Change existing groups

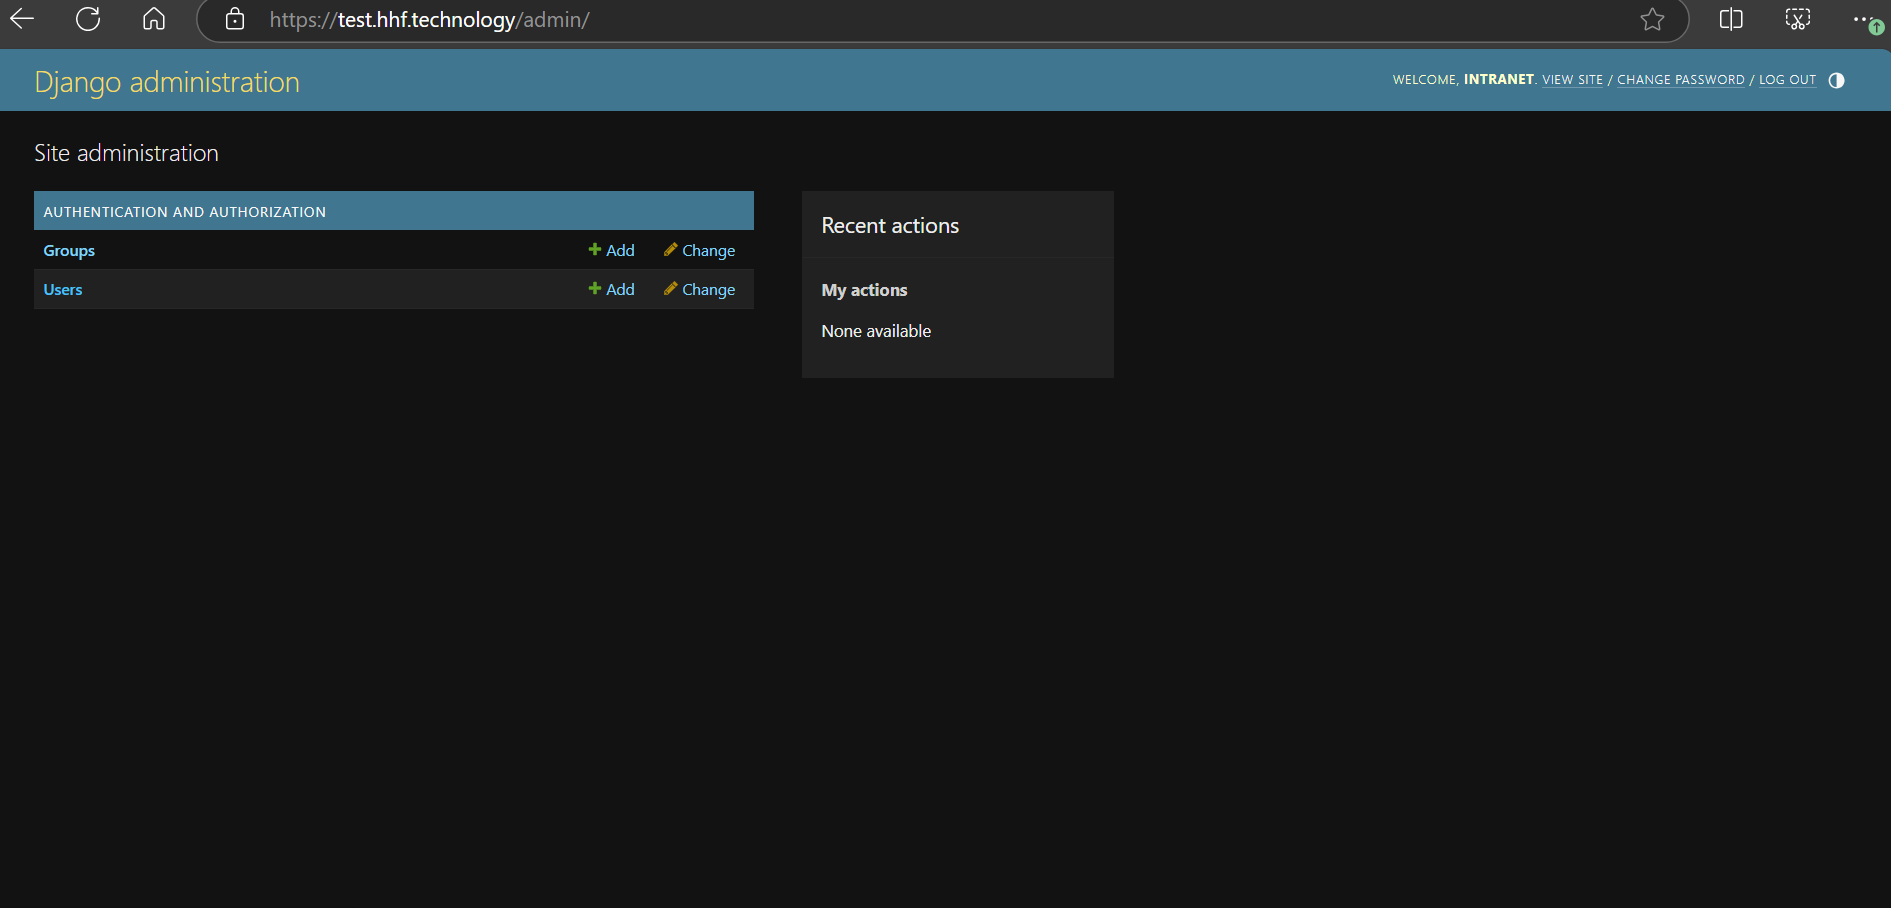pos(699,250)
